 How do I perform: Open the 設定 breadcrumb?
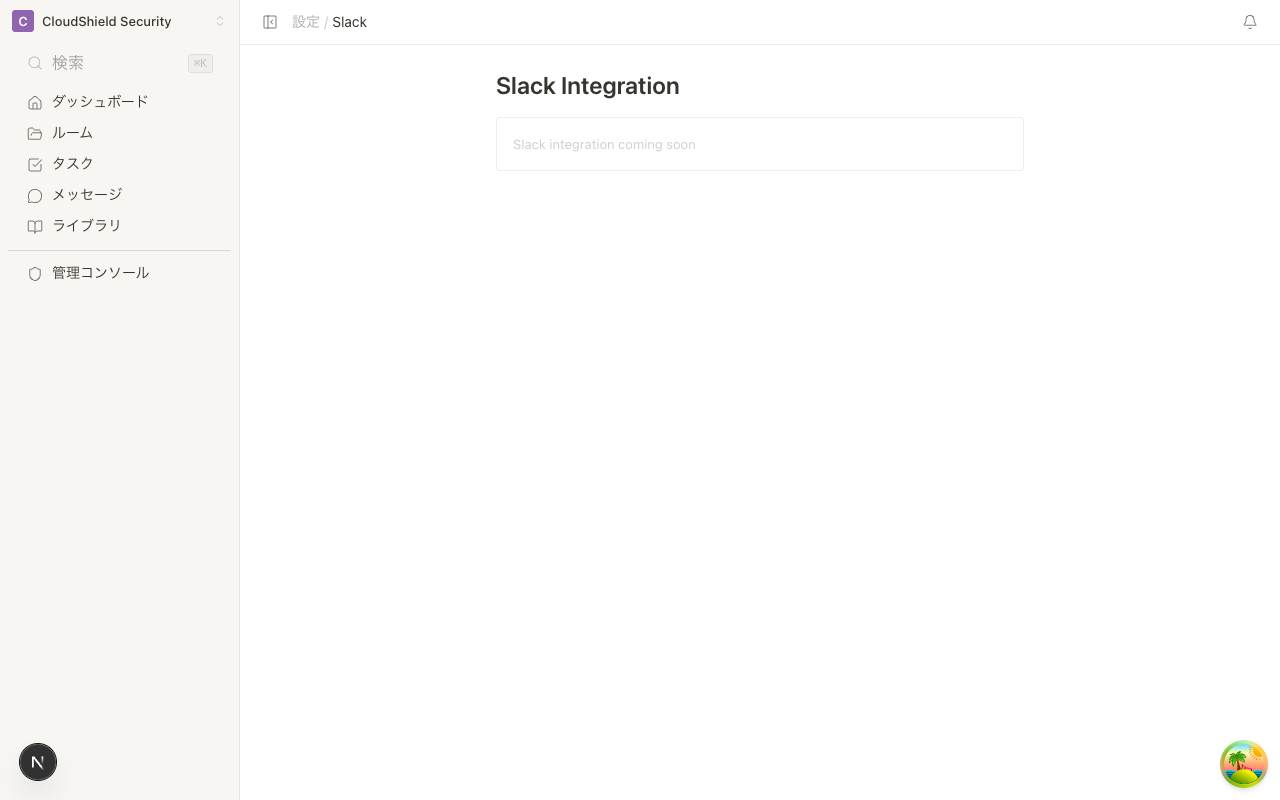(x=306, y=22)
